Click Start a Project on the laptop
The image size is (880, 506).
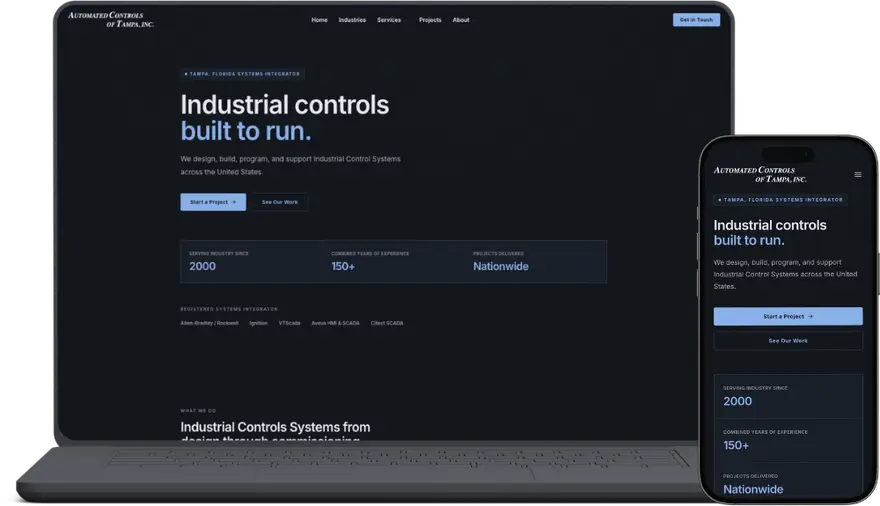[x=213, y=202]
